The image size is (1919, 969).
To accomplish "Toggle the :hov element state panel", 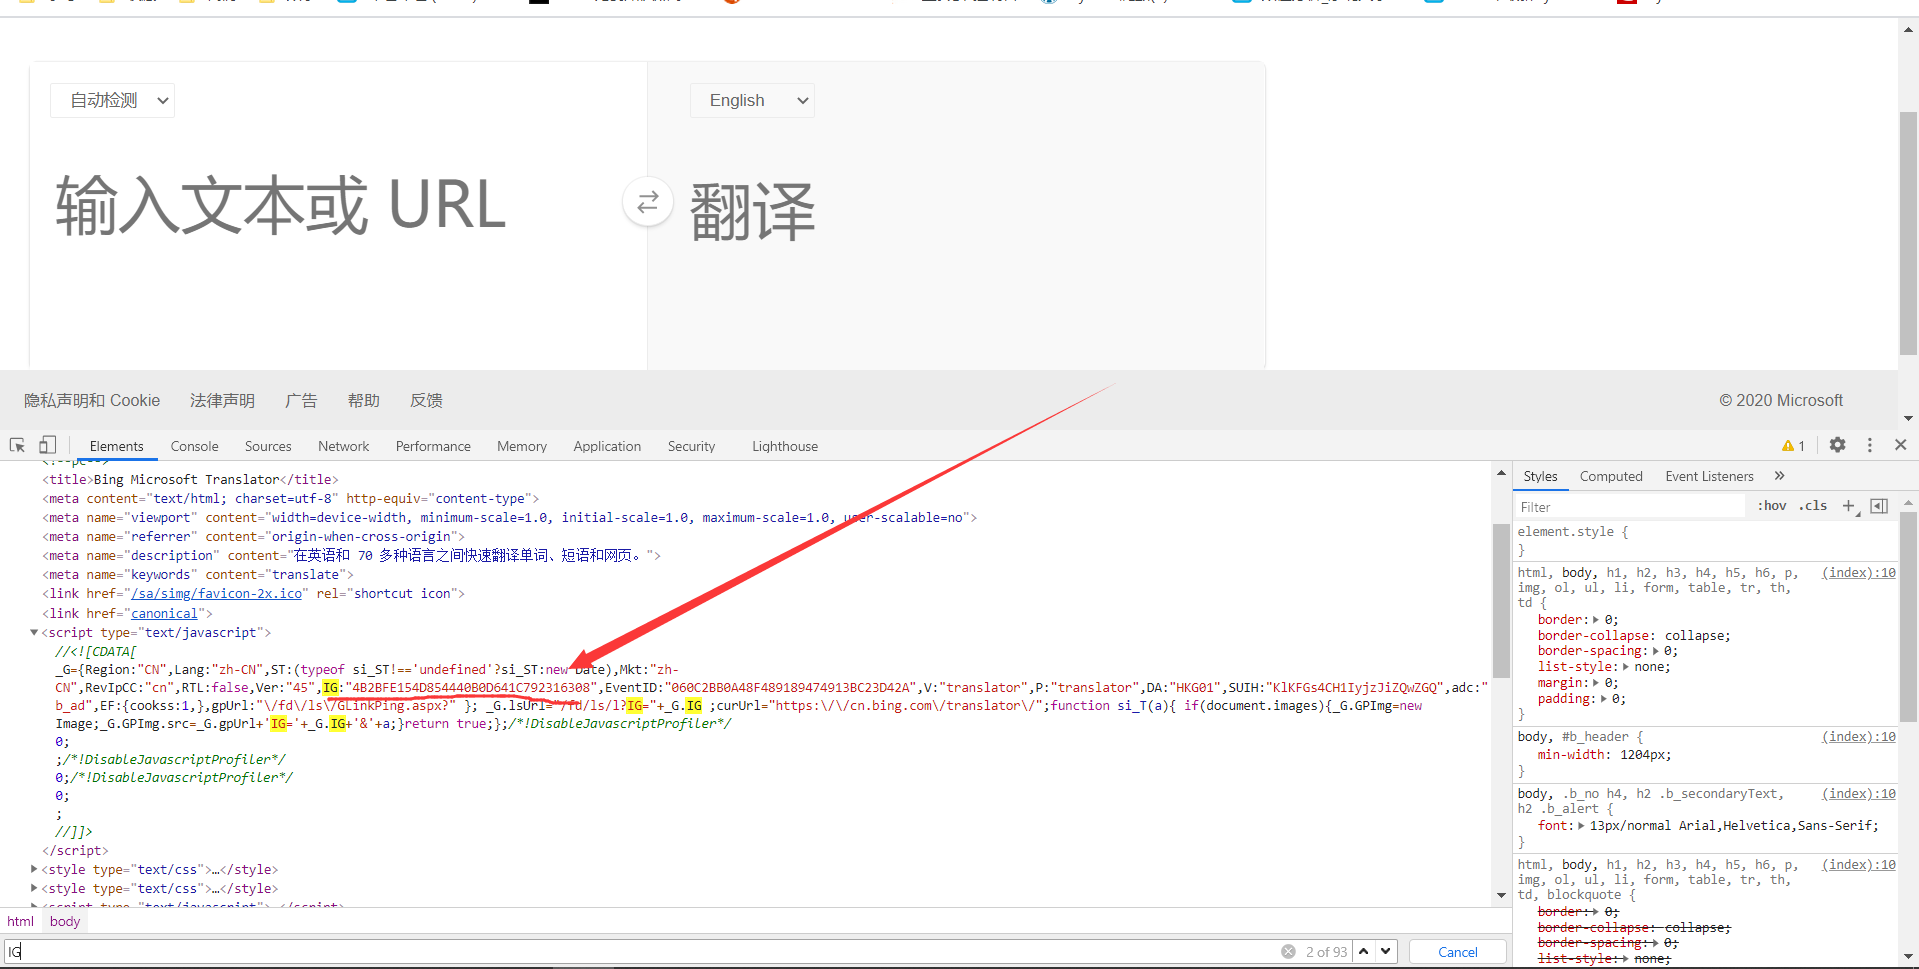I will pyautogui.click(x=1772, y=506).
